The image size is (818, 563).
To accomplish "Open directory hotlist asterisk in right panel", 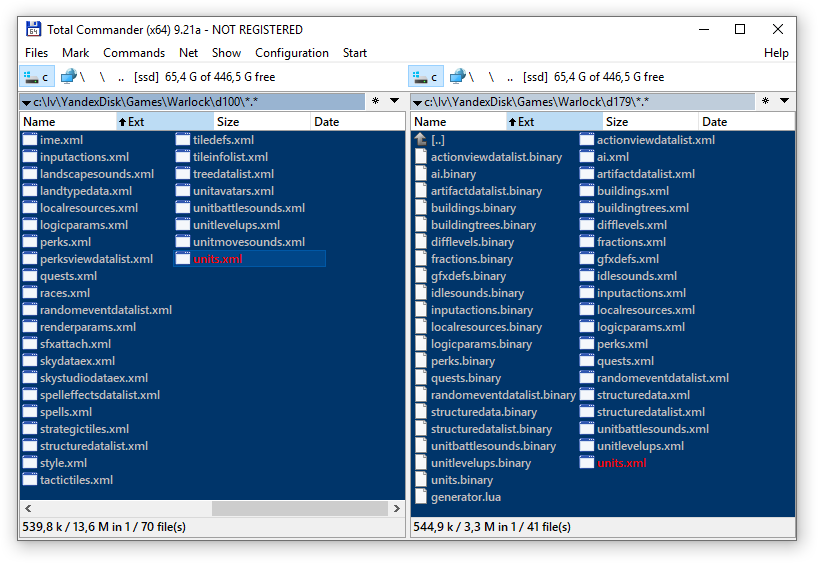I will [765, 101].
